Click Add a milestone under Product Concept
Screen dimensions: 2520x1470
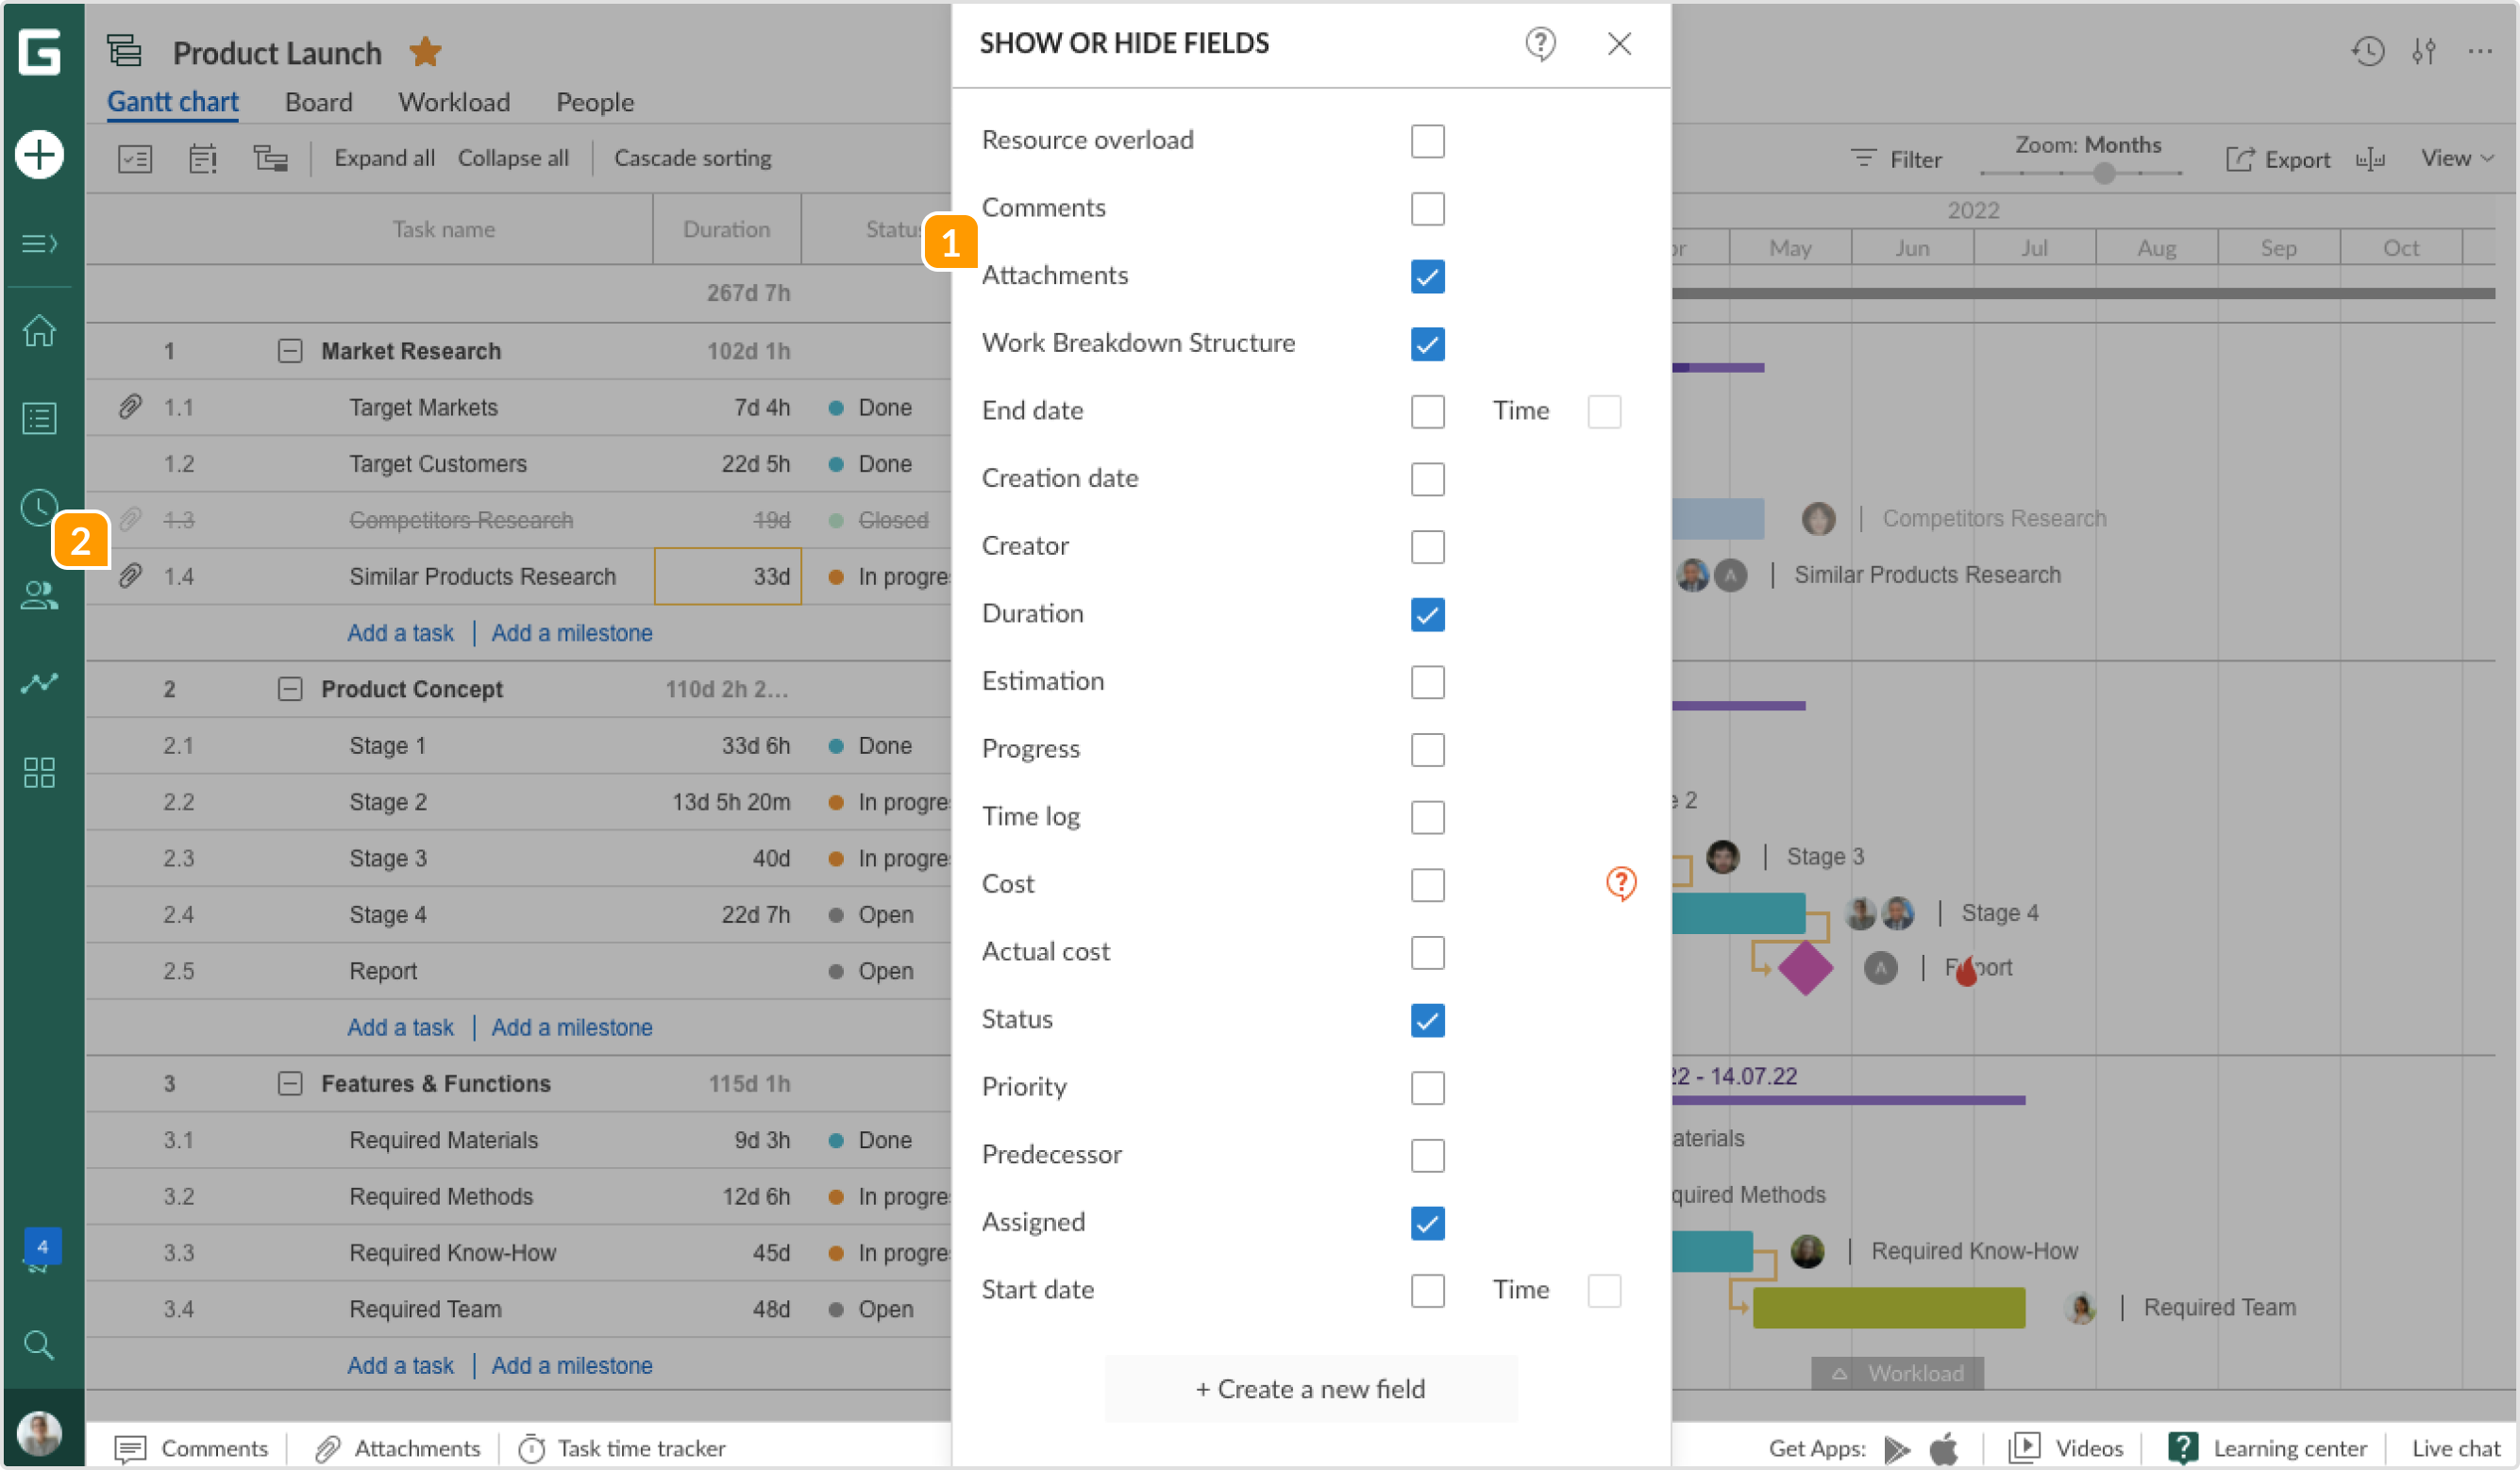pos(572,1027)
